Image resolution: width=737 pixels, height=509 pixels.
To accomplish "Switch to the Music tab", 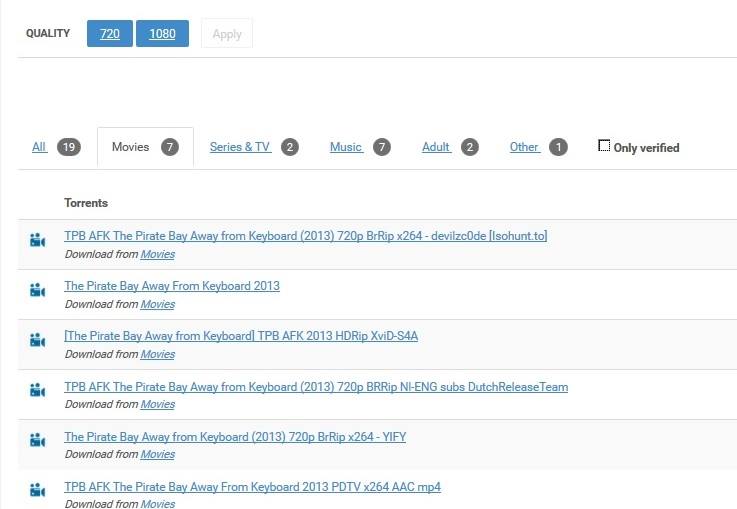I will [x=346, y=147].
